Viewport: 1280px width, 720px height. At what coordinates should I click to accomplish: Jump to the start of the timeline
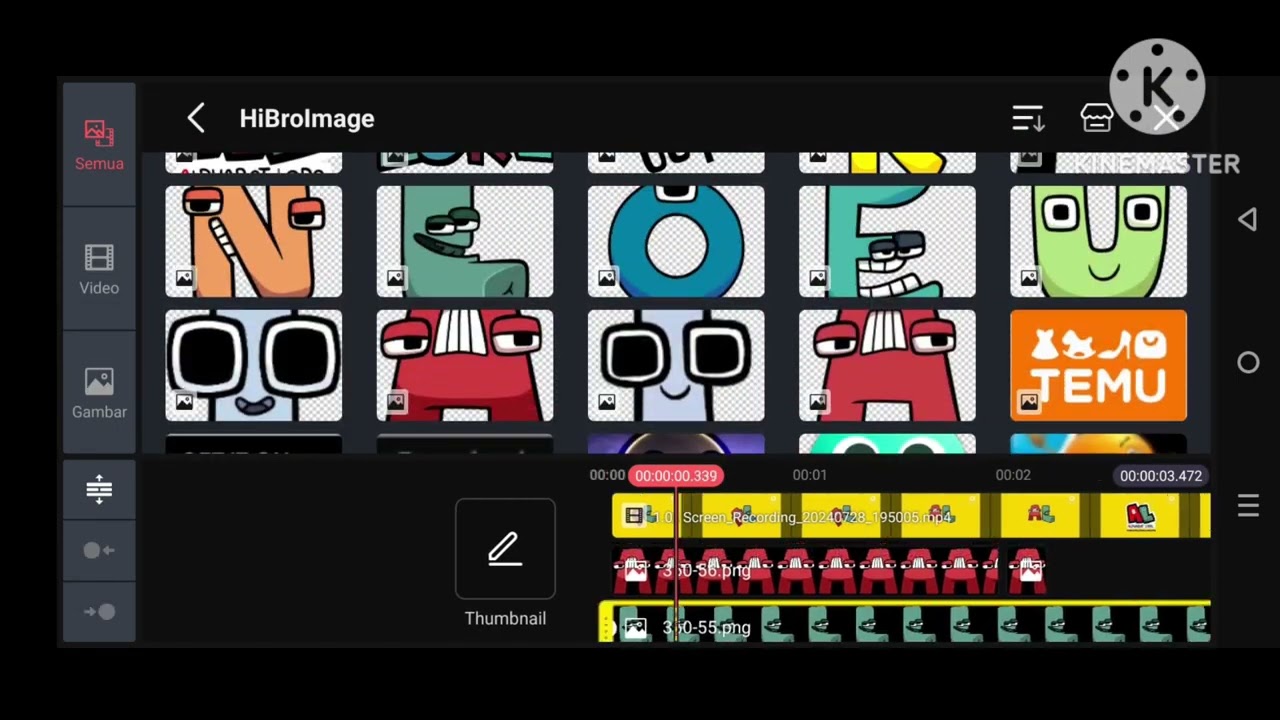pos(99,550)
